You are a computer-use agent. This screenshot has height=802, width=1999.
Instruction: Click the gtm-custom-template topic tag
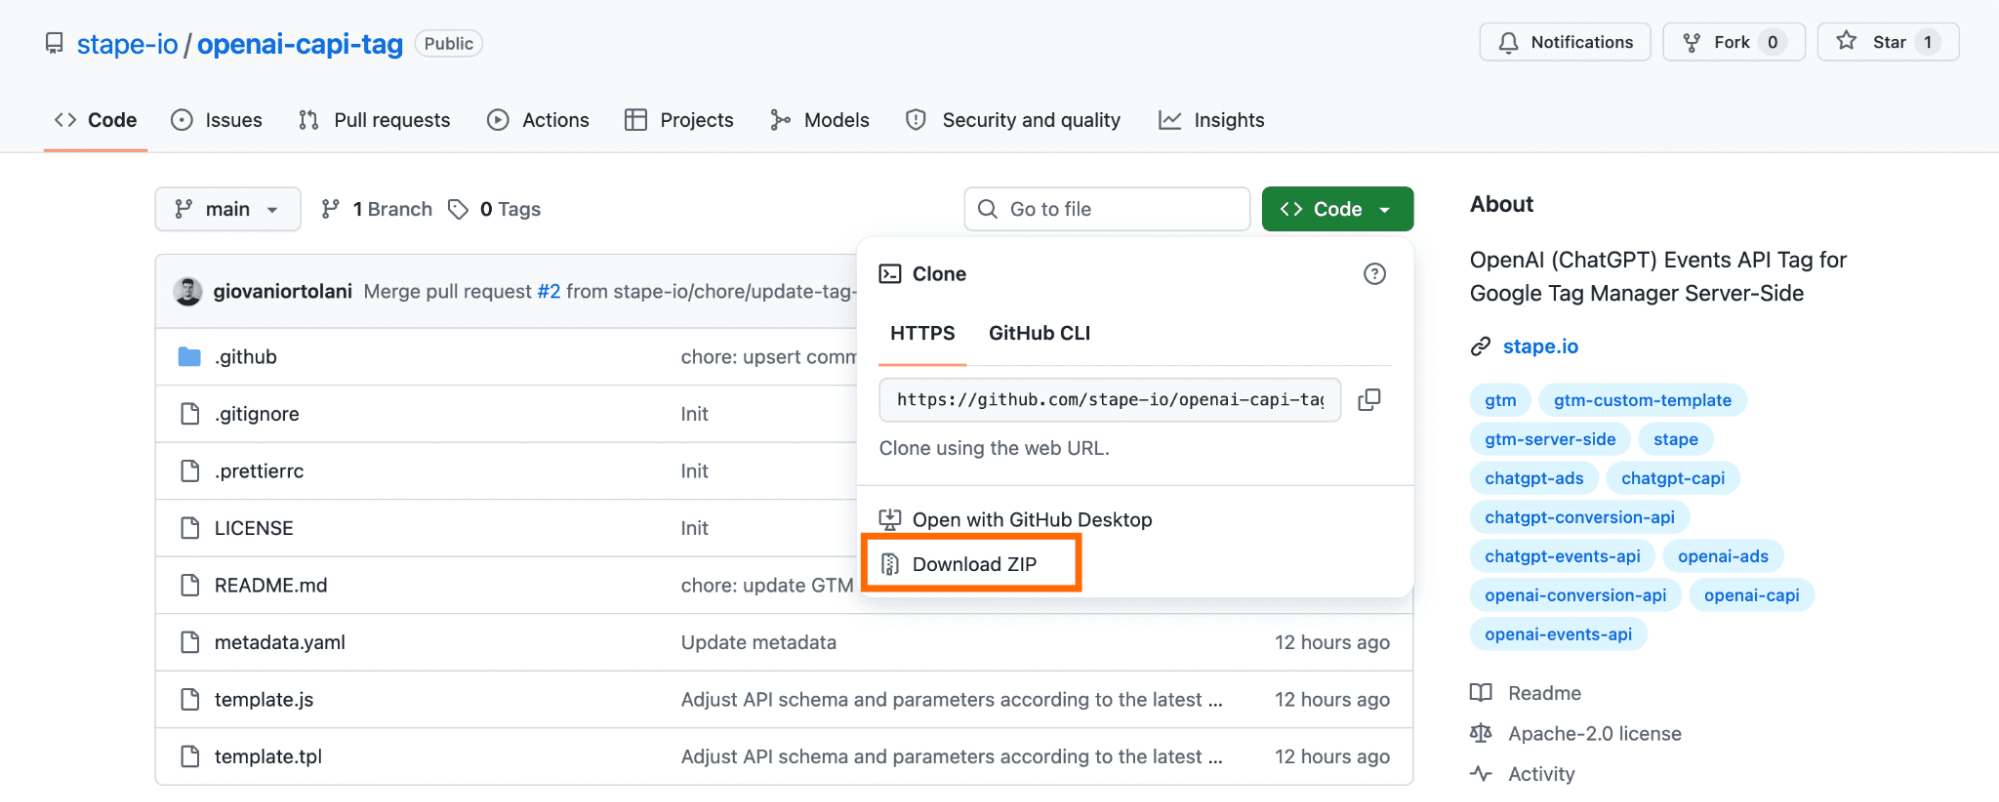point(1642,400)
